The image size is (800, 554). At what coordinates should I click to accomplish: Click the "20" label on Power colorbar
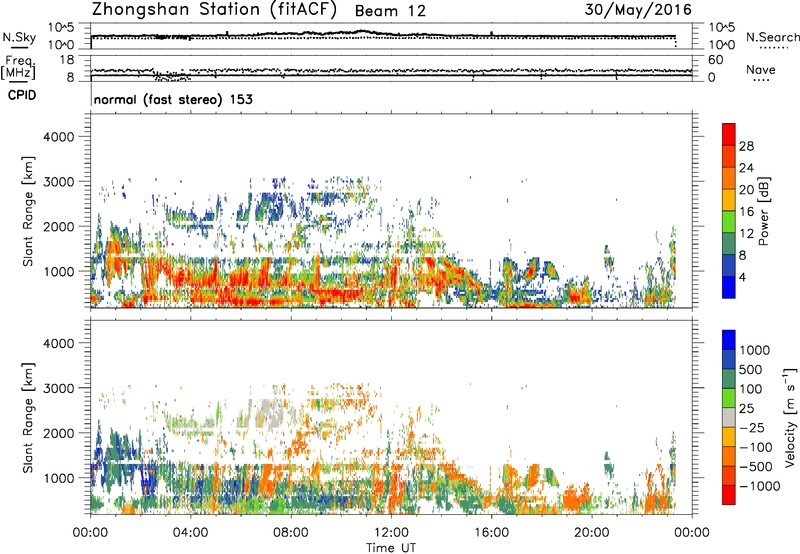pos(746,190)
